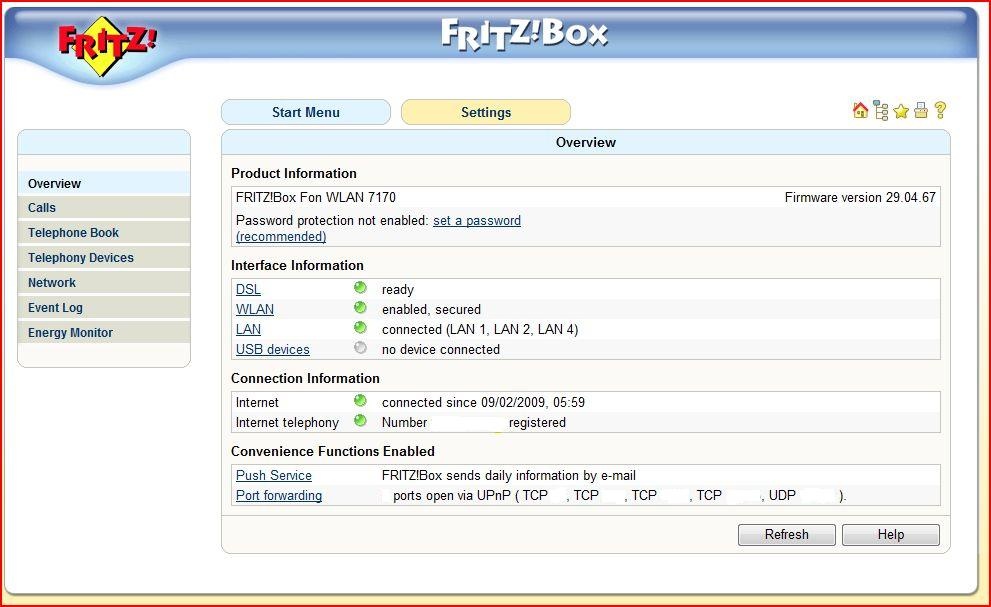Click the green LED in the Internet row
This screenshot has height=607, width=991.
(360, 401)
